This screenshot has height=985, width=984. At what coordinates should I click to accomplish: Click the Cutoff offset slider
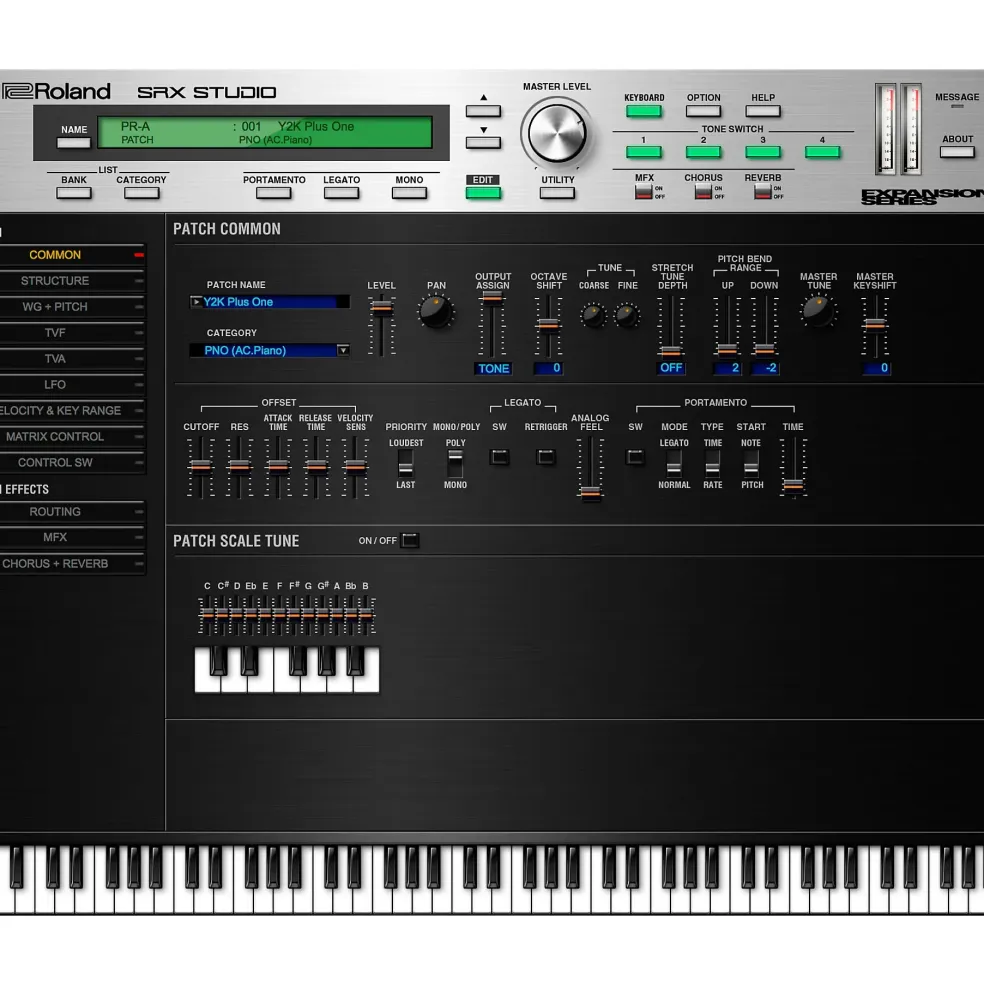click(x=200, y=468)
